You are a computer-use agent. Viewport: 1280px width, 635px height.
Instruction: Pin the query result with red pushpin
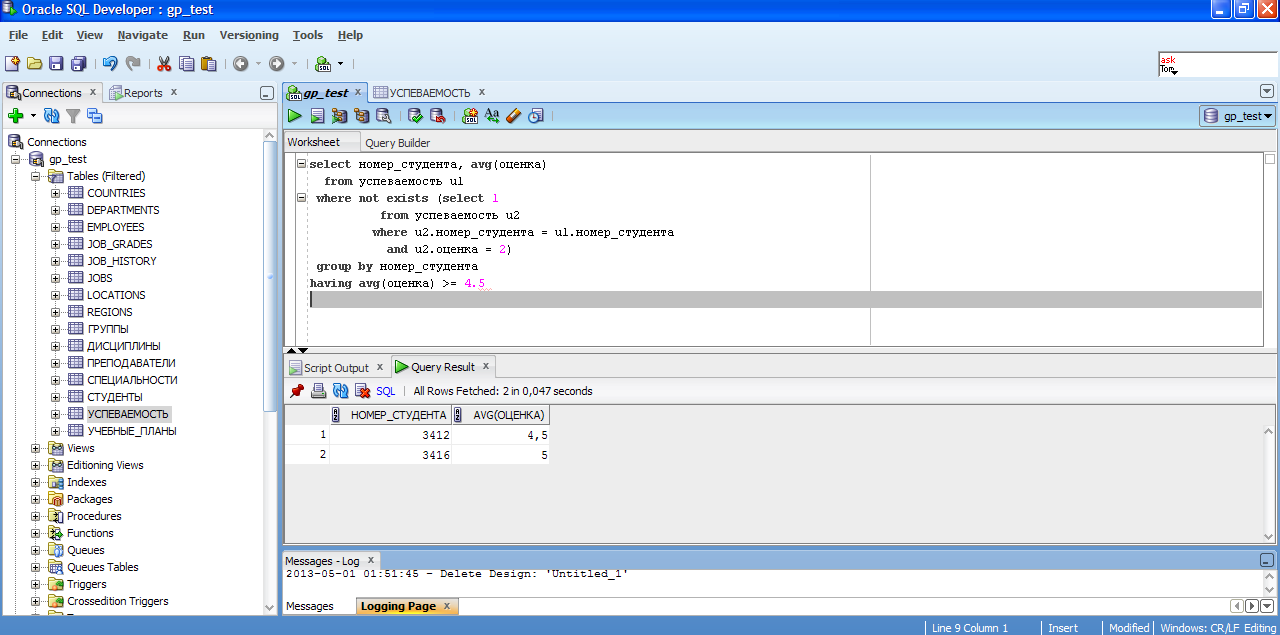pyautogui.click(x=297, y=391)
